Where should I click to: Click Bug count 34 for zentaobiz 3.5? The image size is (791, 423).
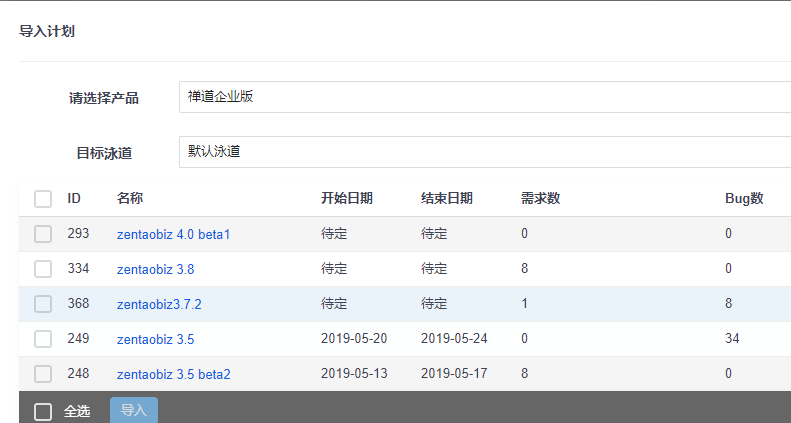pos(732,338)
